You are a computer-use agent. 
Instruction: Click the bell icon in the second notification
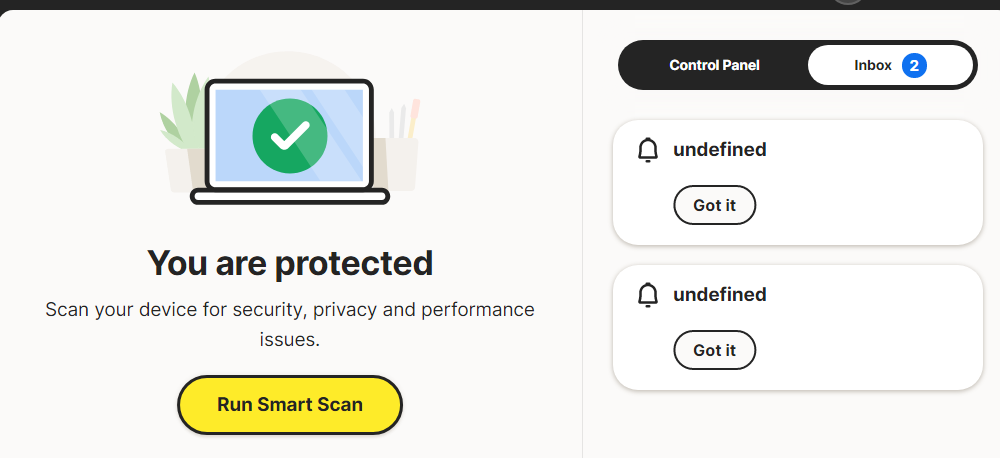tap(648, 295)
